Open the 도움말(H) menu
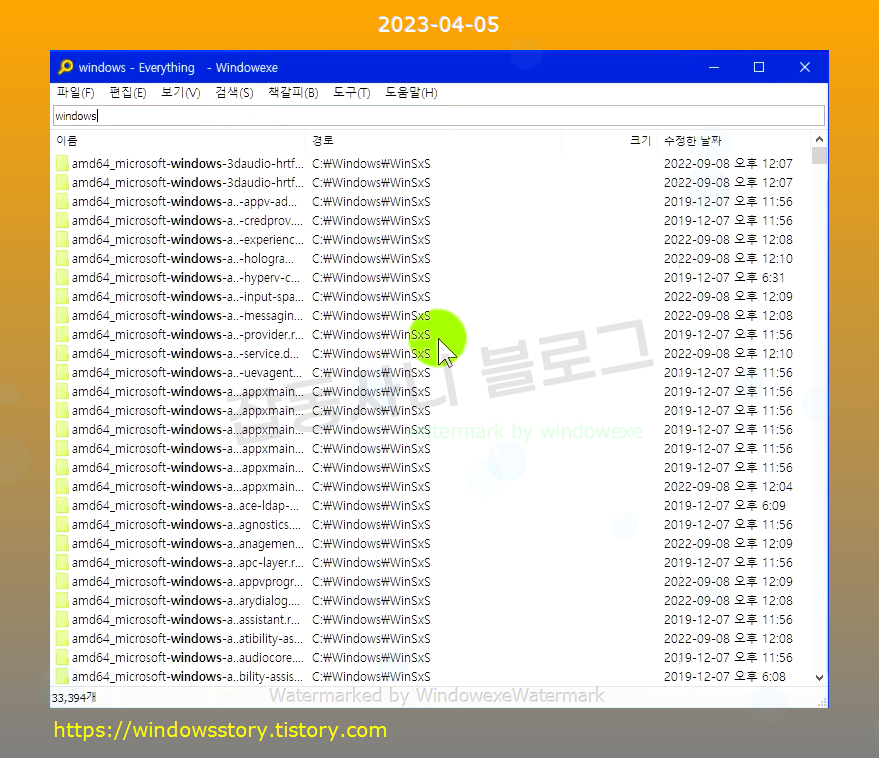This screenshot has height=758, width=879. coord(411,93)
